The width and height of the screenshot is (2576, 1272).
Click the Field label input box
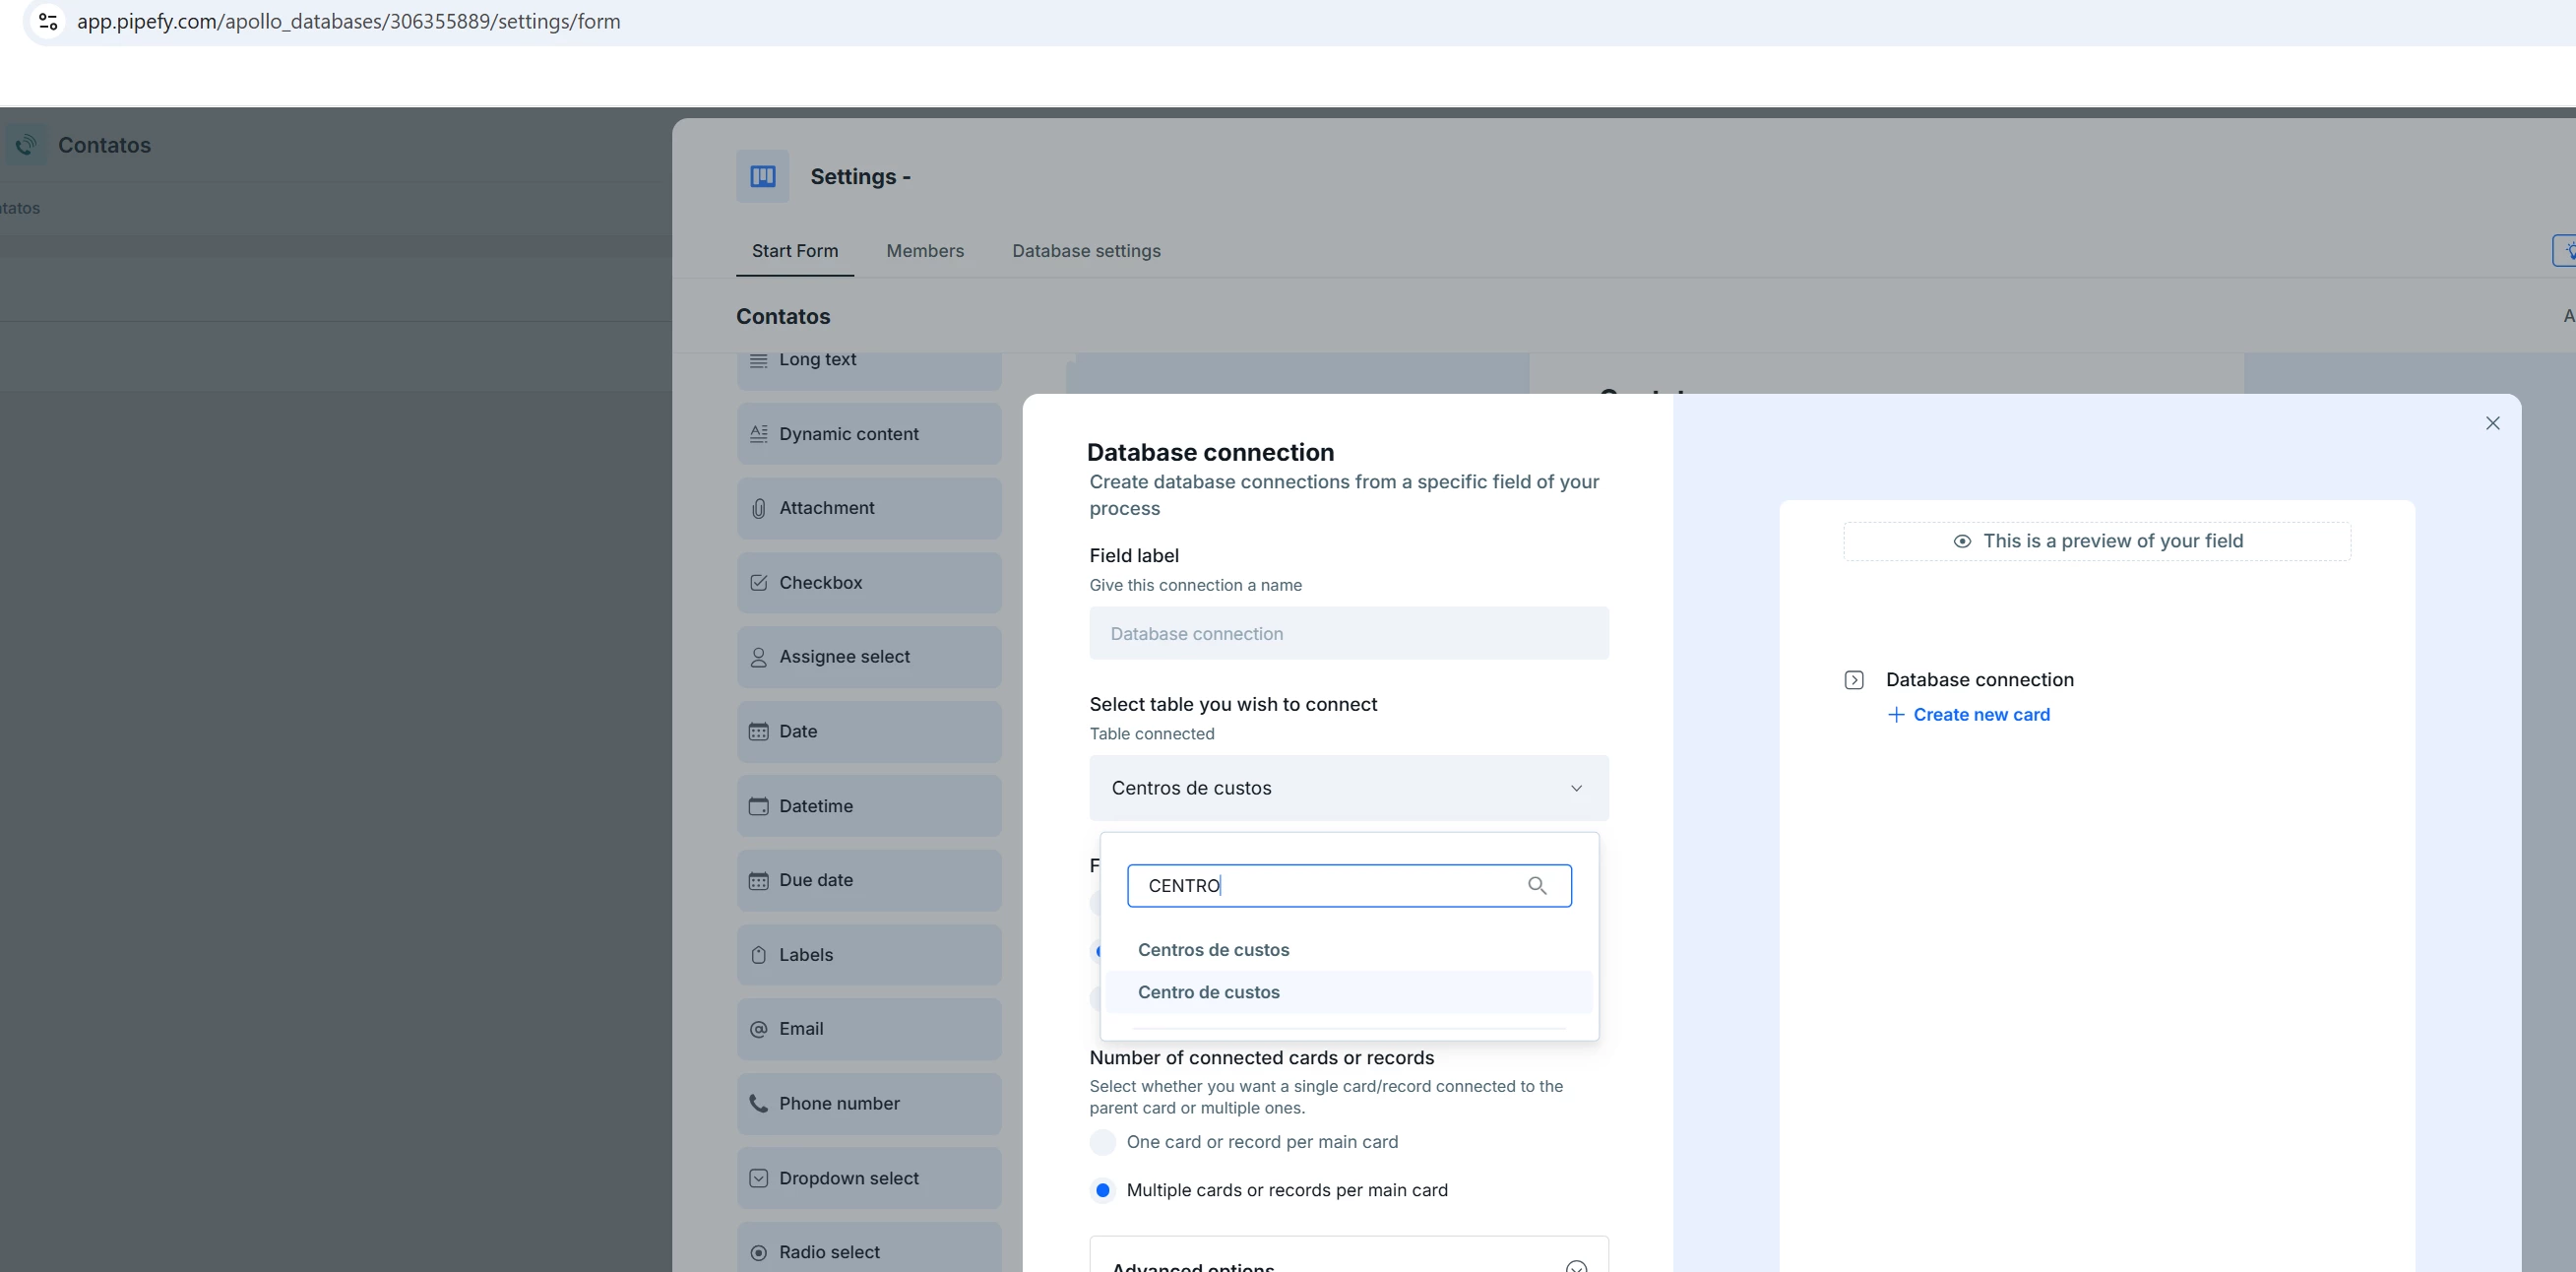pyautogui.click(x=1348, y=634)
